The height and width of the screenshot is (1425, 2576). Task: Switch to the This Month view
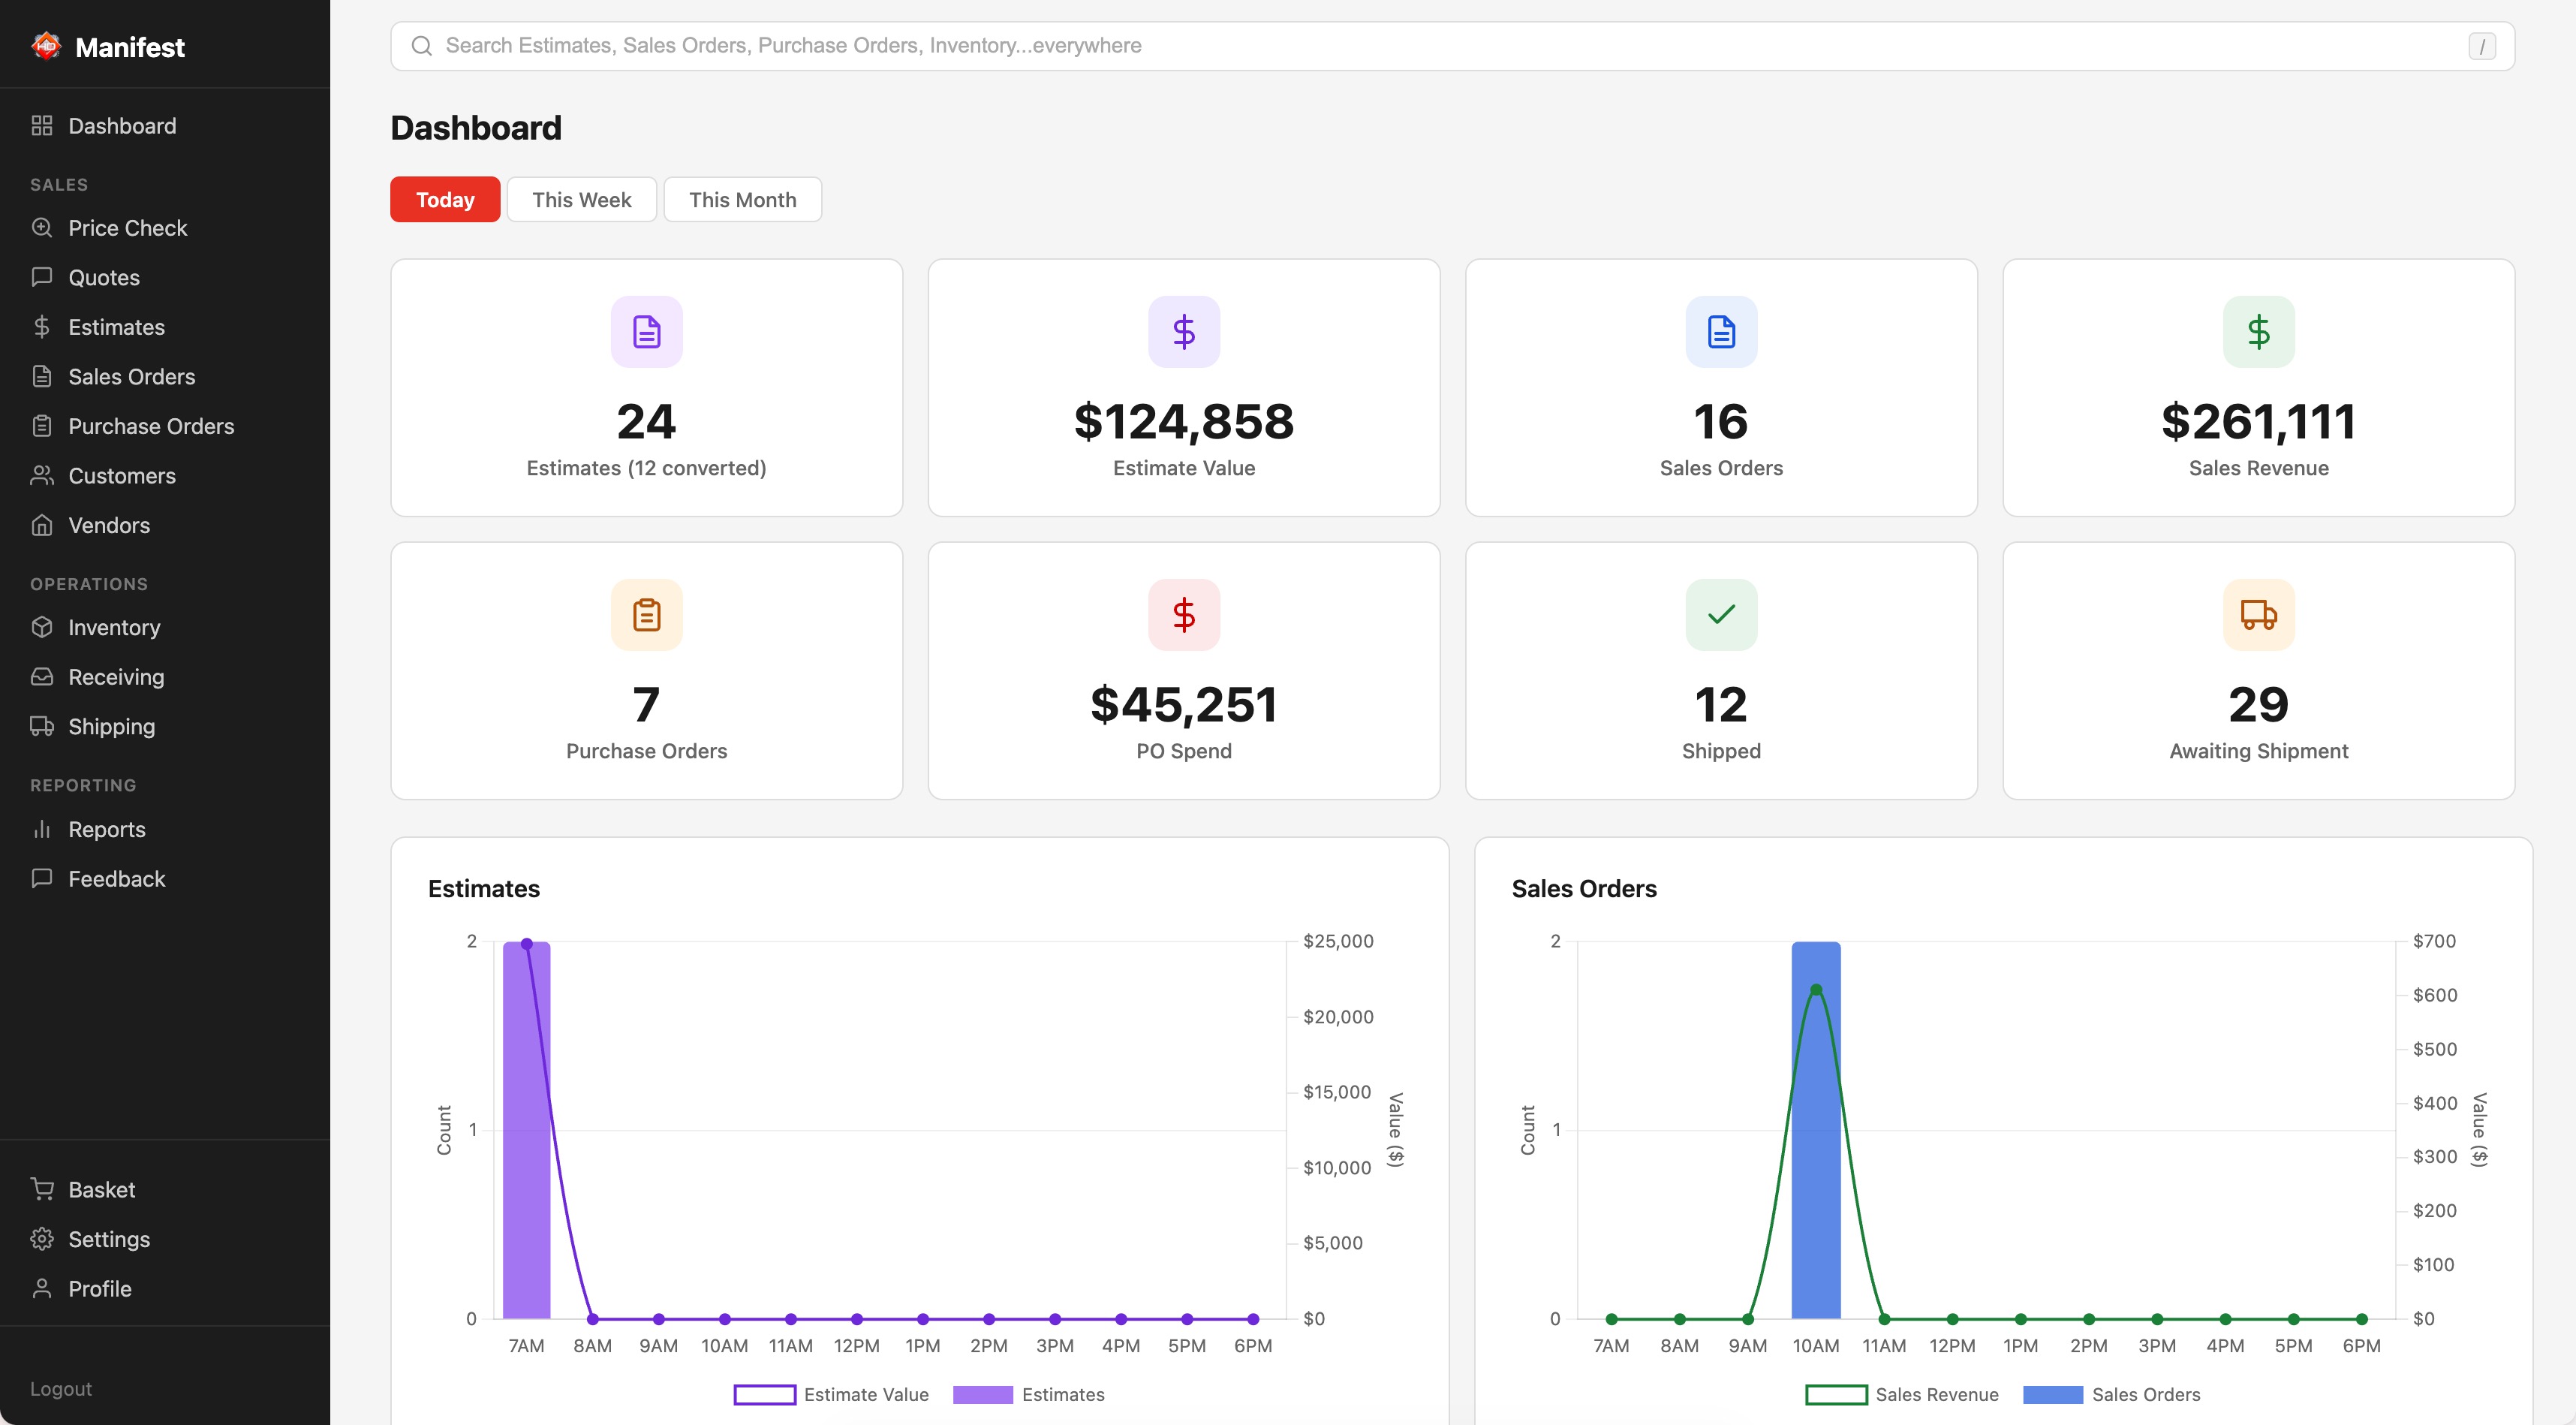click(742, 199)
